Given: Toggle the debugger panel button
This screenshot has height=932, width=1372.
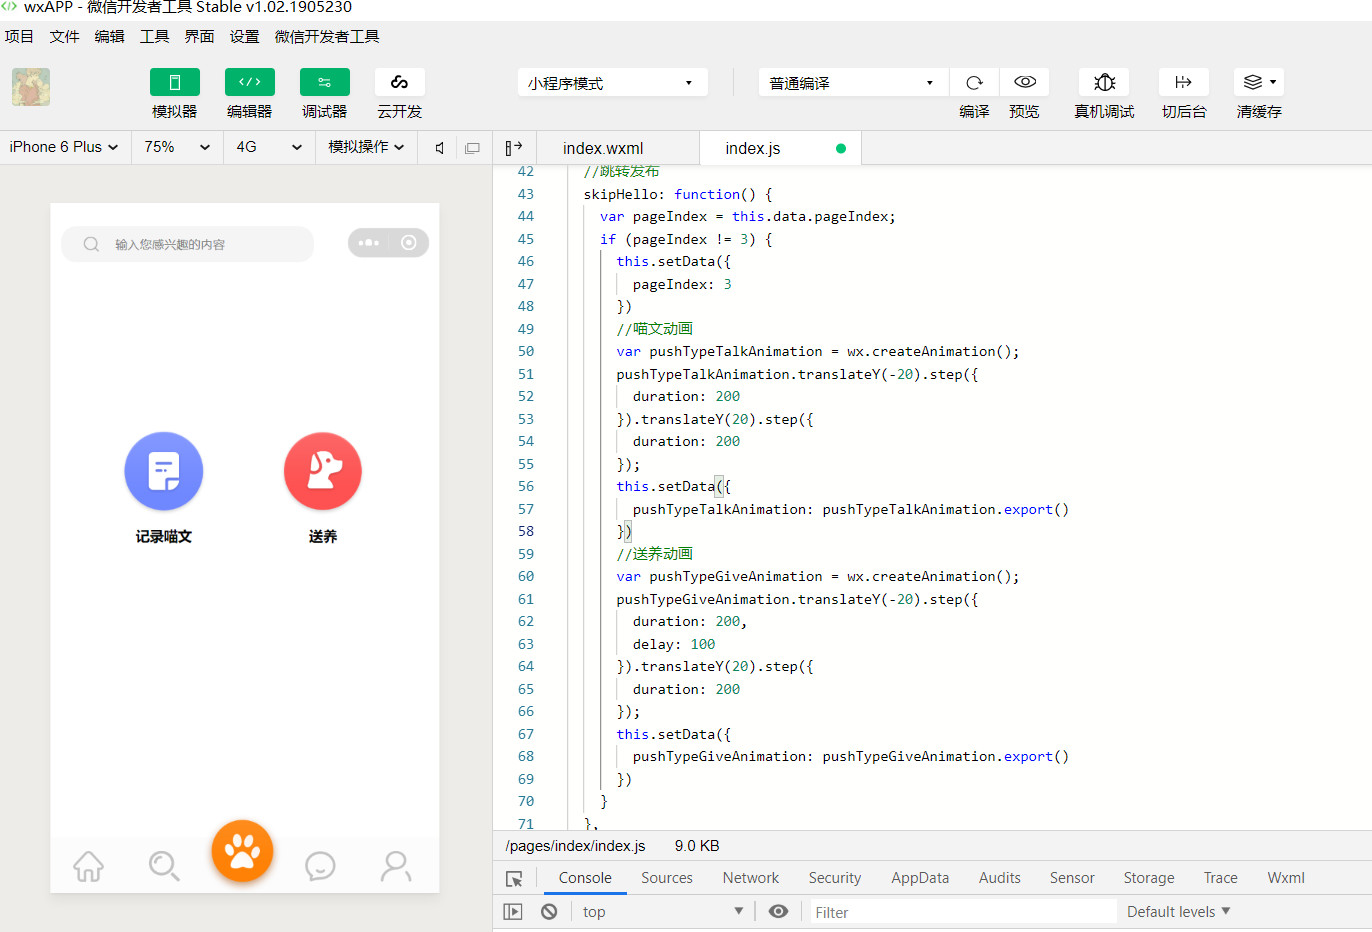Looking at the screenshot, I should tap(324, 83).
